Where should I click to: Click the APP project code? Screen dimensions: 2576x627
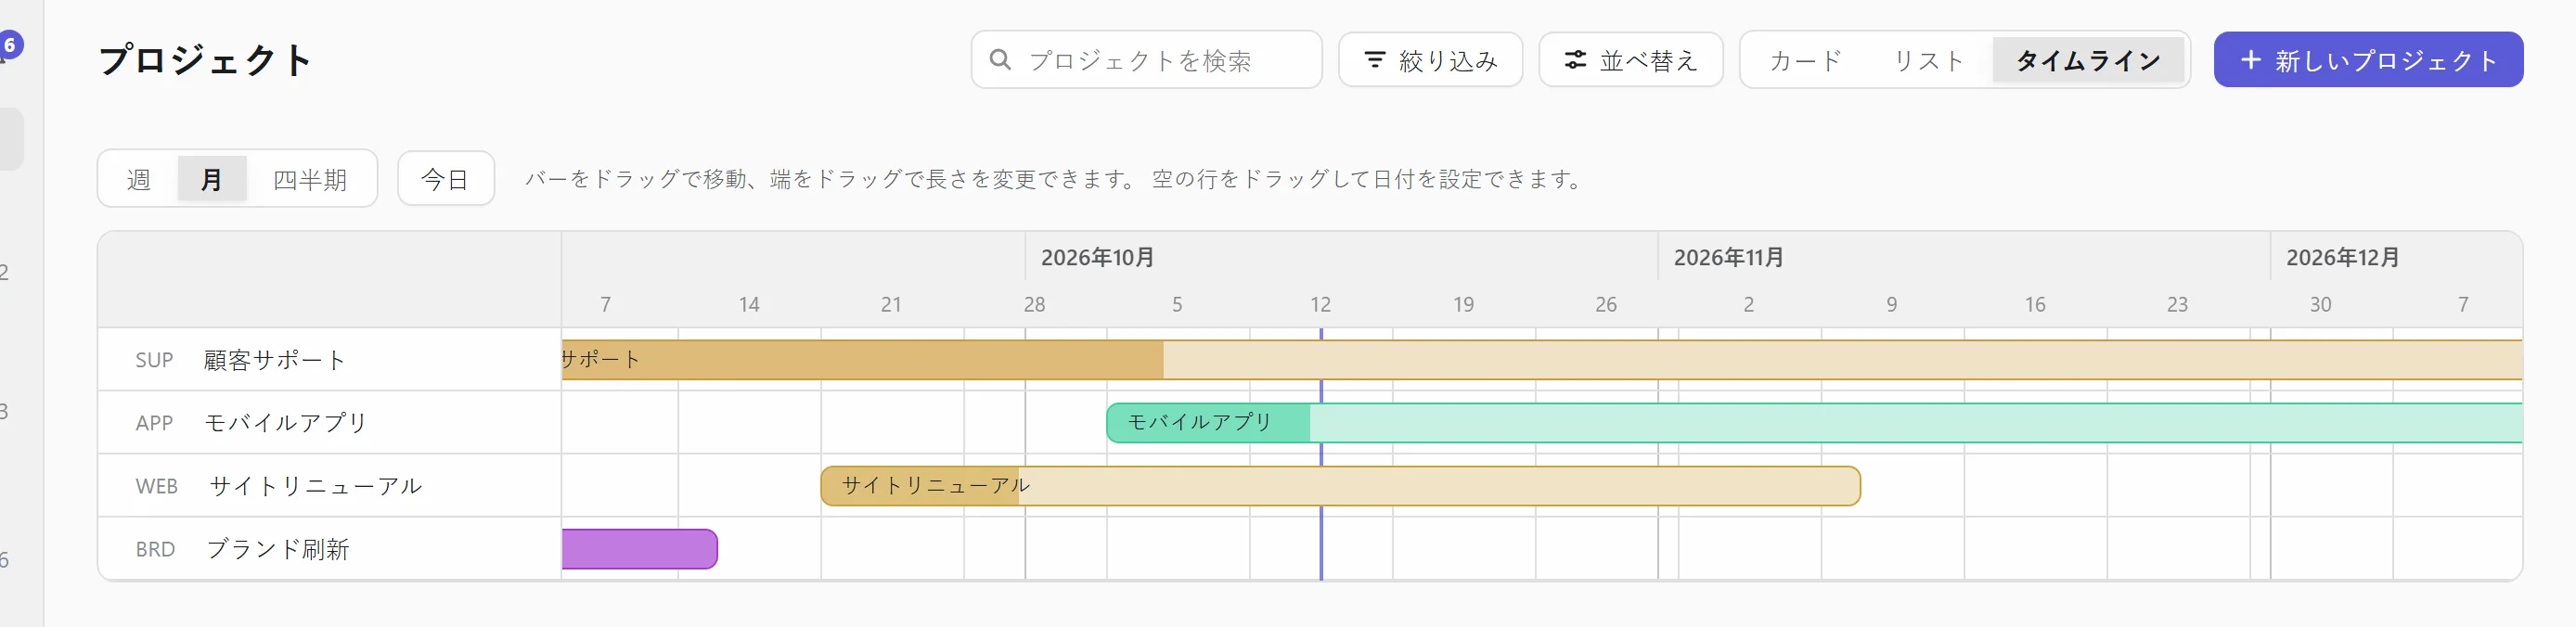(x=154, y=423)
